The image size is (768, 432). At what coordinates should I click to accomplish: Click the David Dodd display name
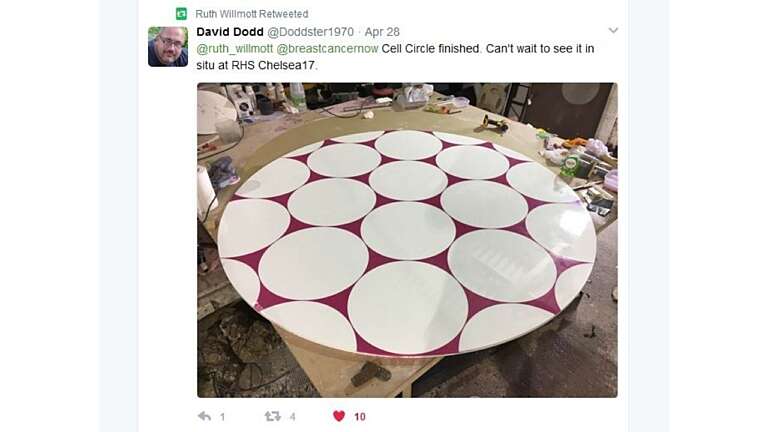click(230, 32)
